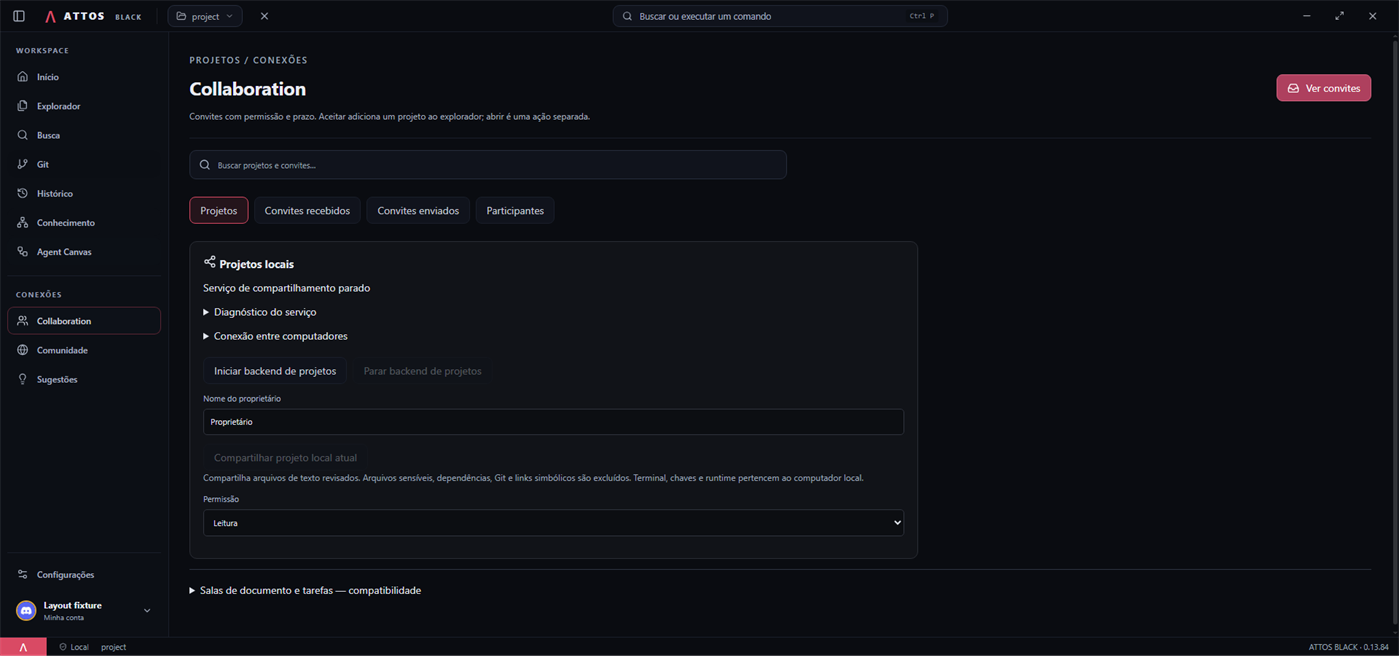1399x656 pixels.
Task: Click the project name in status bar
Action: coord(113,647)
